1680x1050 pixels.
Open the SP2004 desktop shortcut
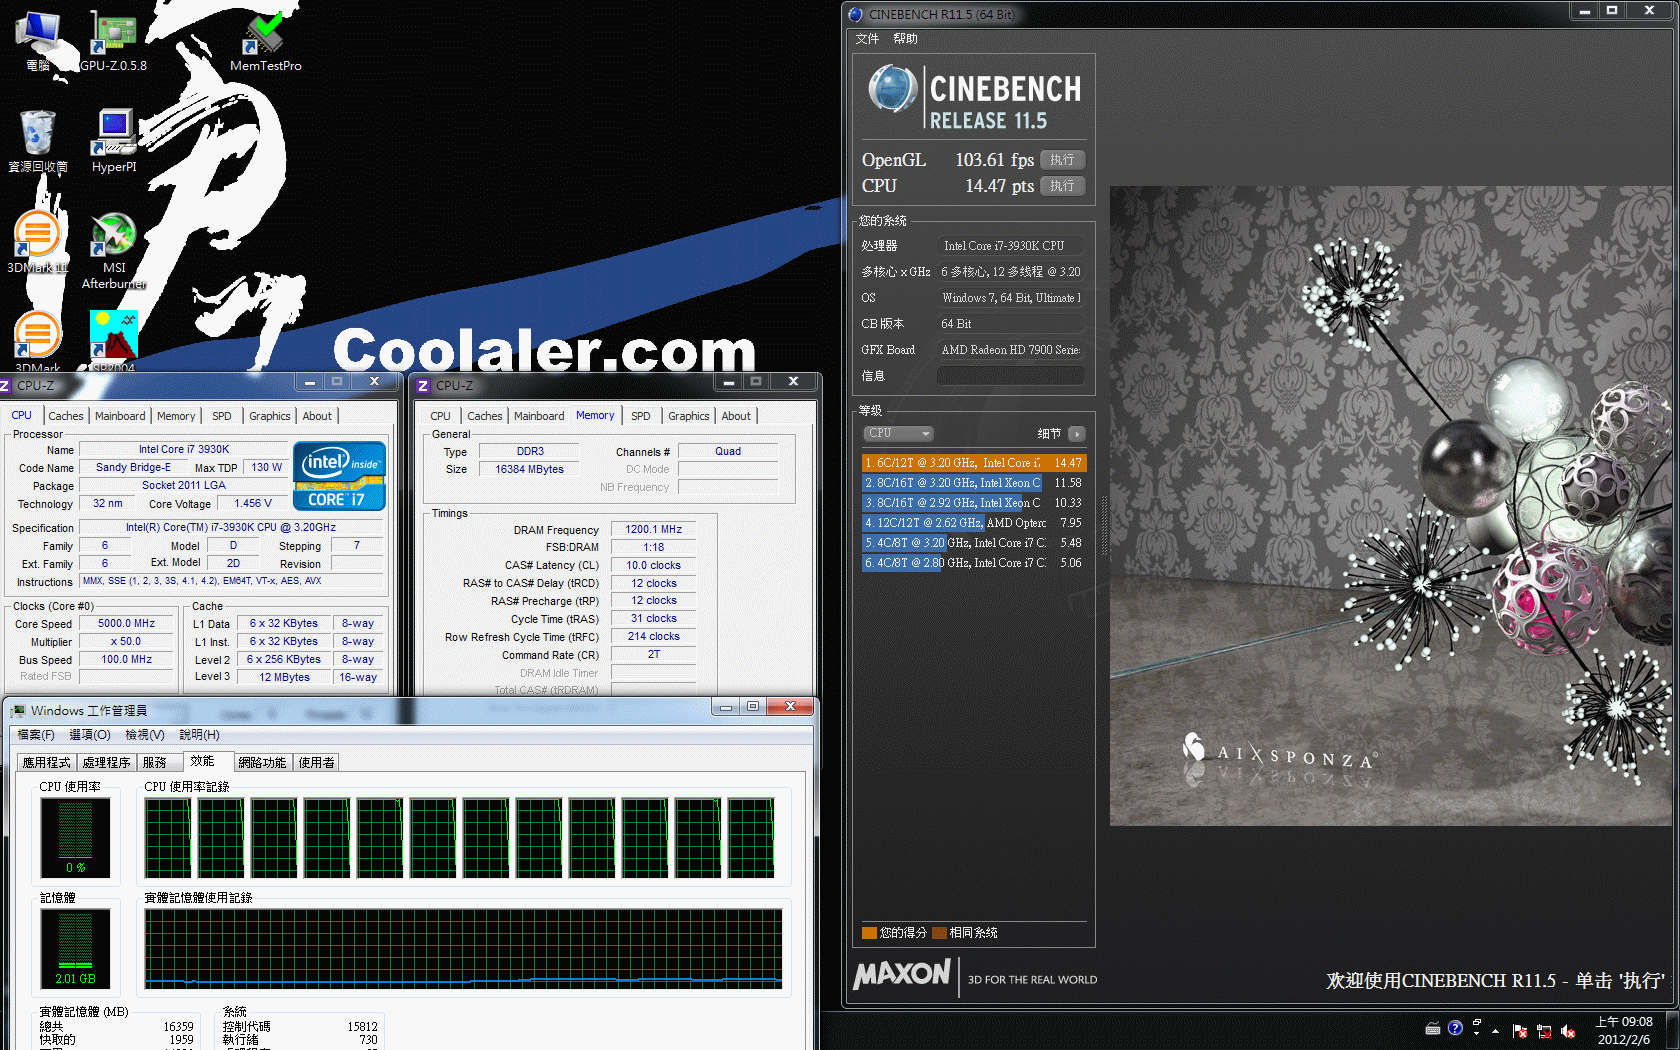point(114,340)
